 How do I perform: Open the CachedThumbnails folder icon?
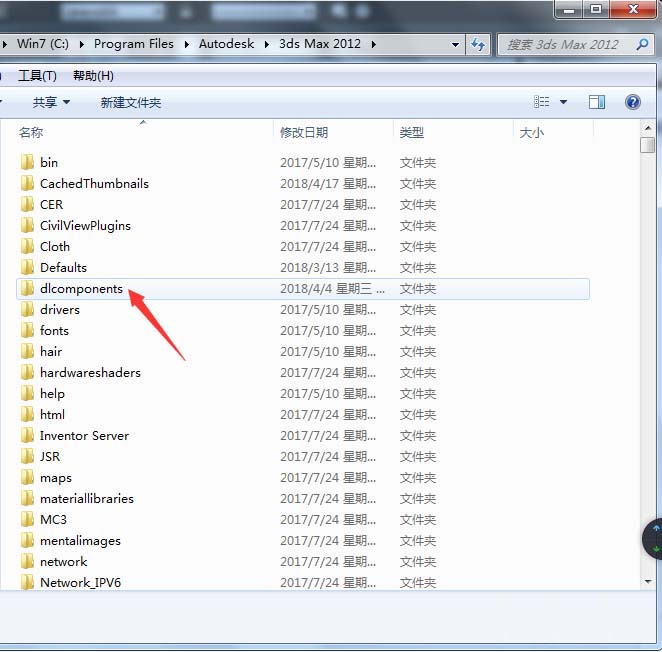point(27,183)
